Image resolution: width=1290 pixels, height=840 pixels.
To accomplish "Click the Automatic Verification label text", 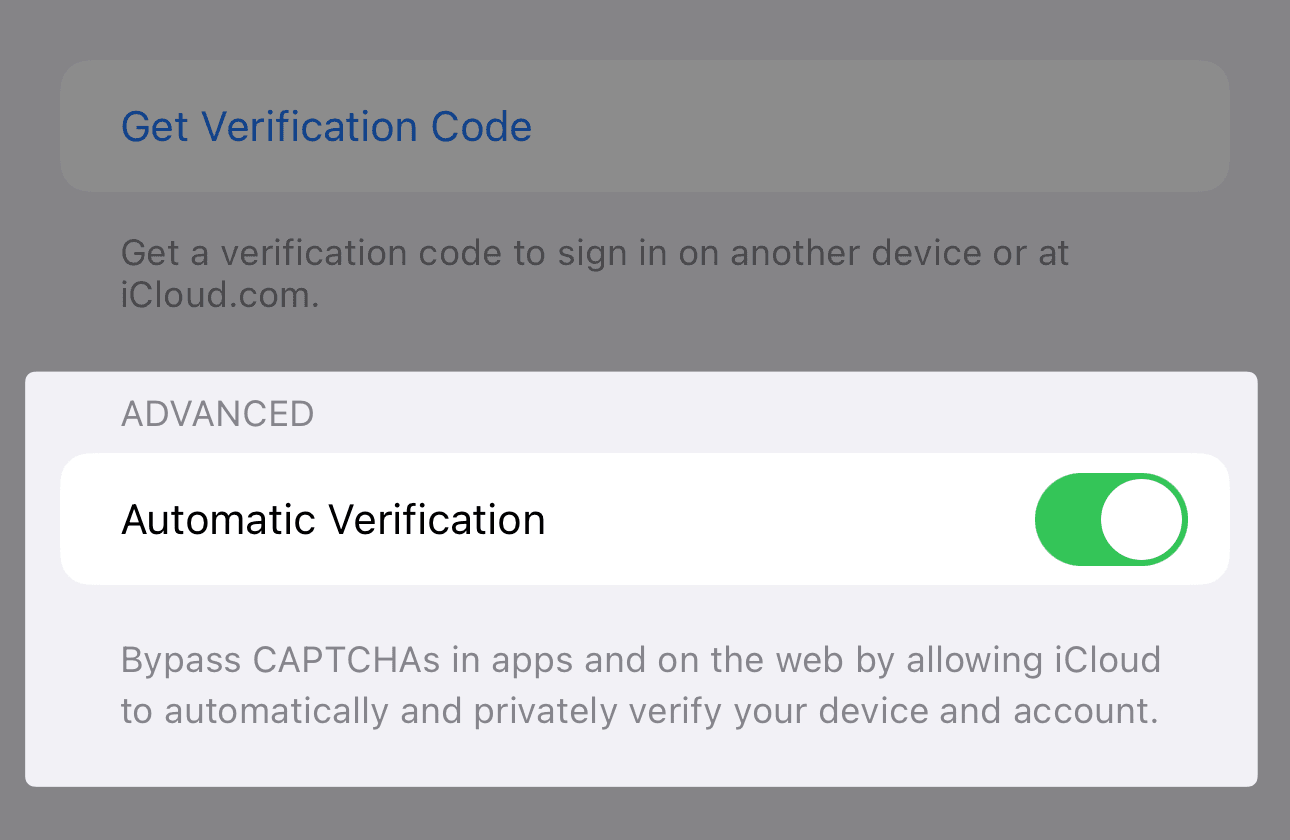I will coord(333,520).
